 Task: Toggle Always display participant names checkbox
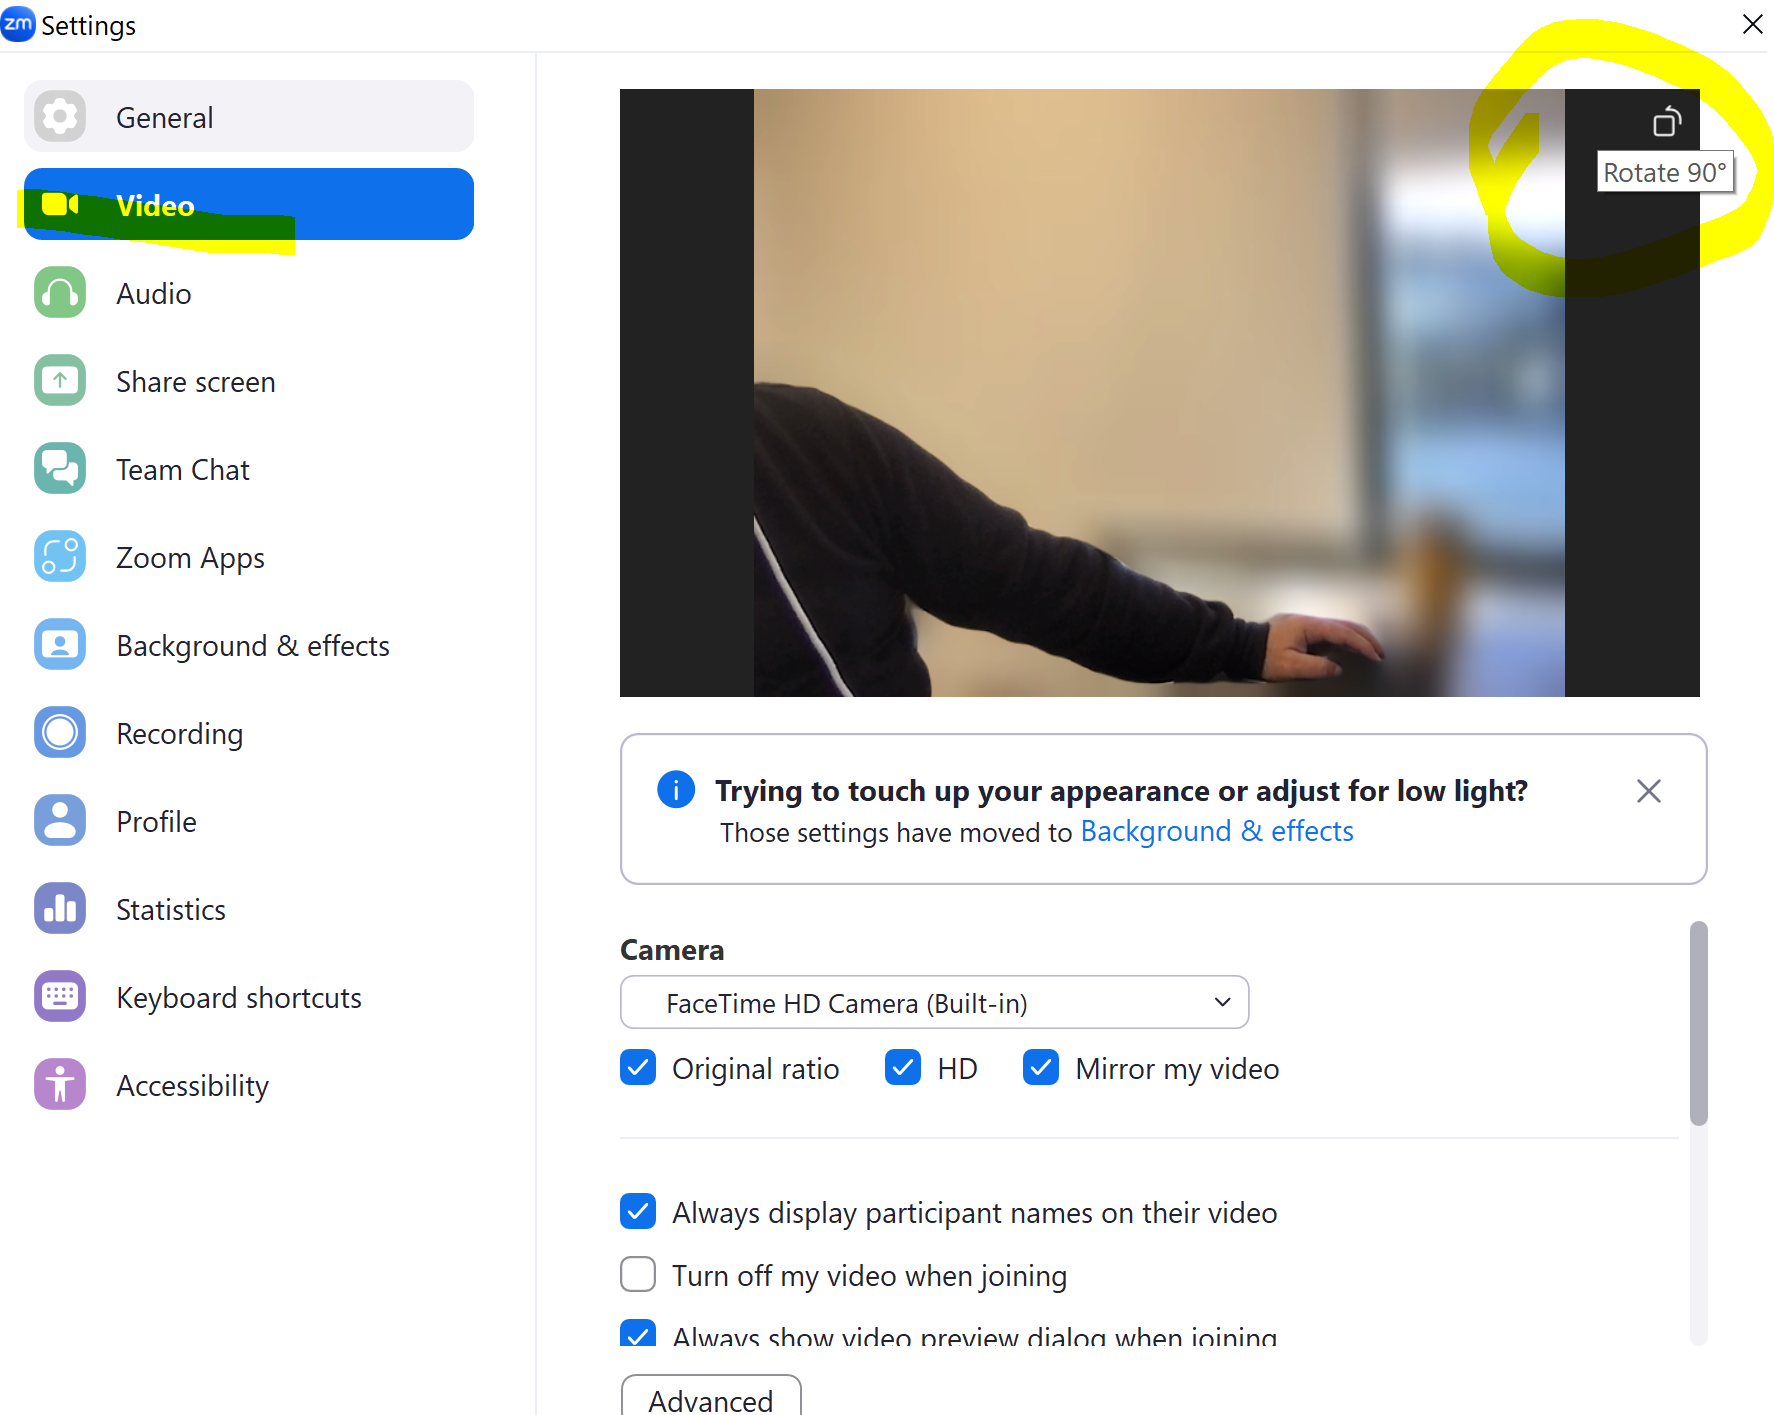pos(638,1211)
